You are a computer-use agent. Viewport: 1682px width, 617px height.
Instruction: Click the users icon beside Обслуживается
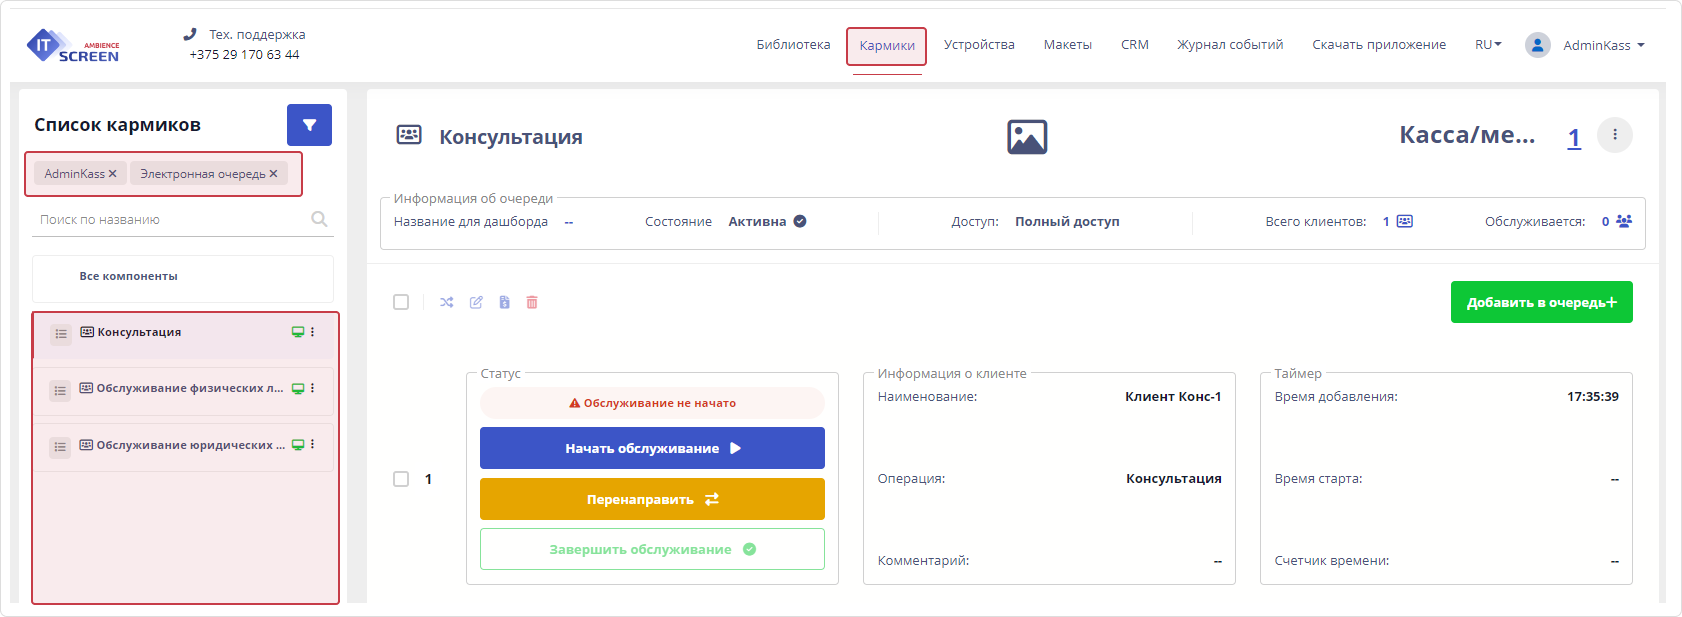pos(1624,222)
